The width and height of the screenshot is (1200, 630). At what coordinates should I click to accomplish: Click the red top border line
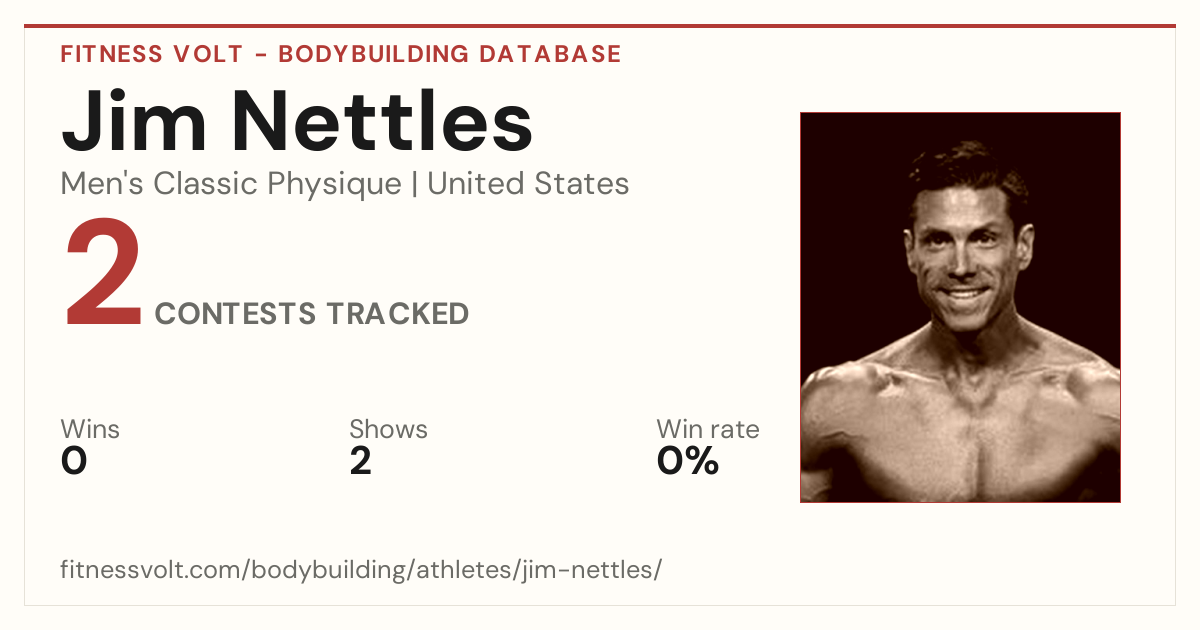pos(600,26)
